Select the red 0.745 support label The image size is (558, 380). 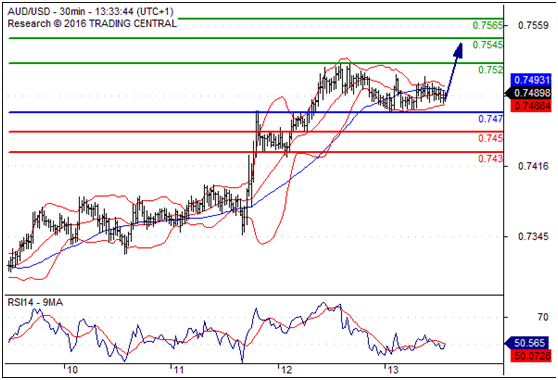[x=491, y=138]
